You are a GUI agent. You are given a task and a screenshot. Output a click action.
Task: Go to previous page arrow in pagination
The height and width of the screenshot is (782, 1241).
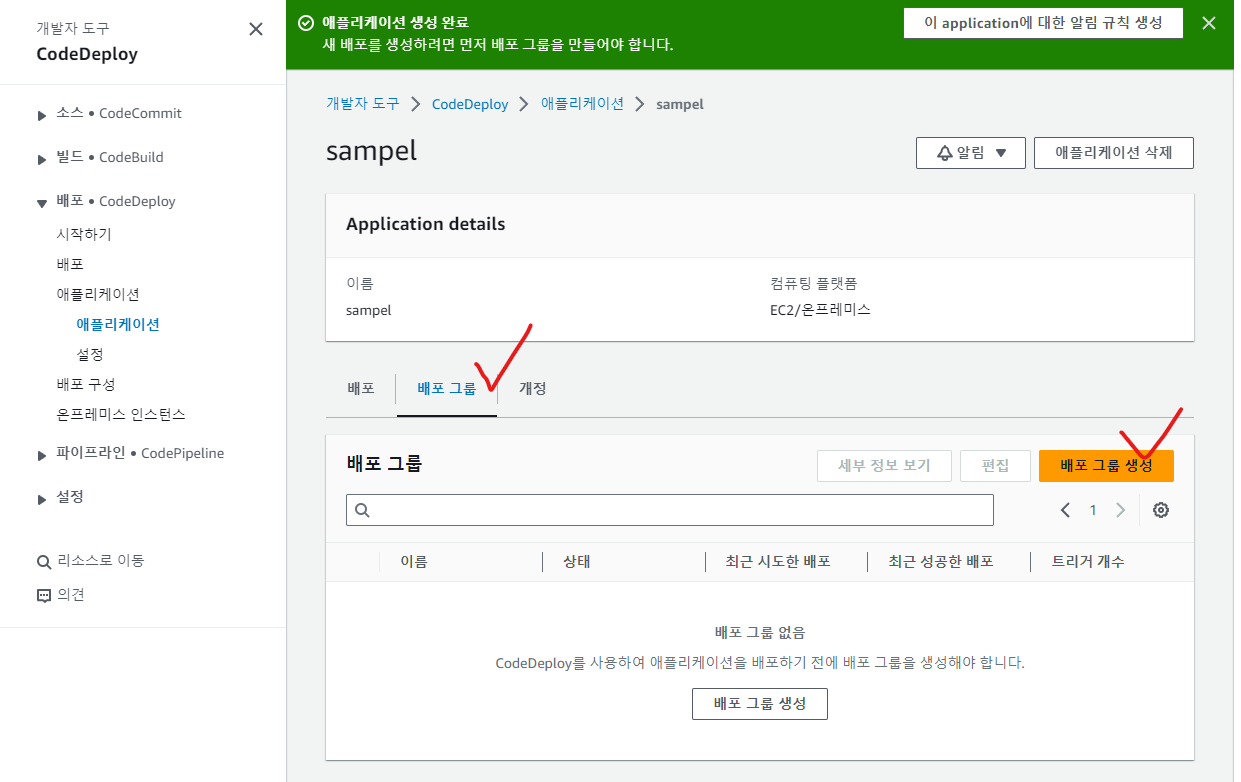1065,510
